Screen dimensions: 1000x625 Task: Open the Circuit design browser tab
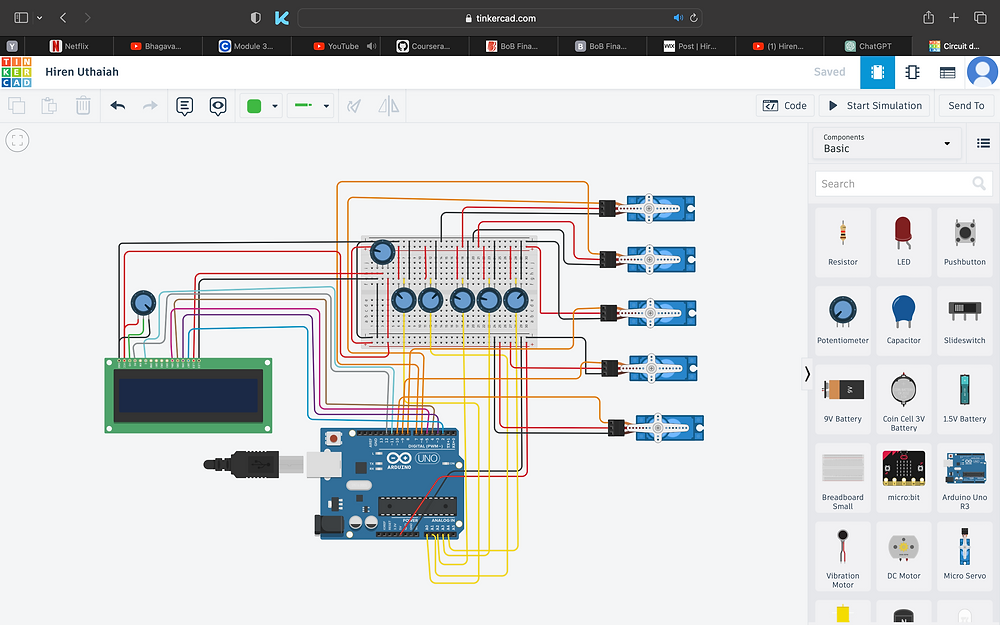coord(957,45)
